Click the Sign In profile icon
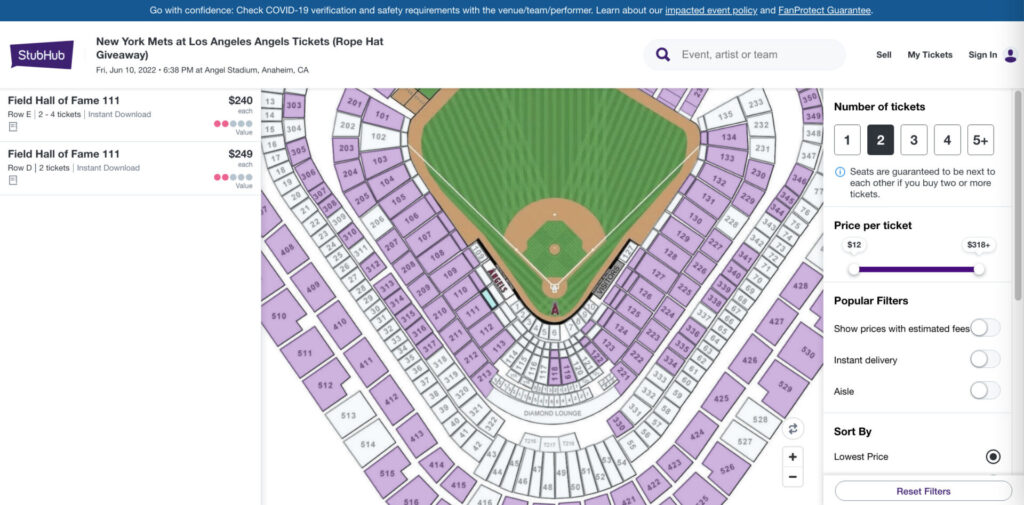 click(1010, 55)
